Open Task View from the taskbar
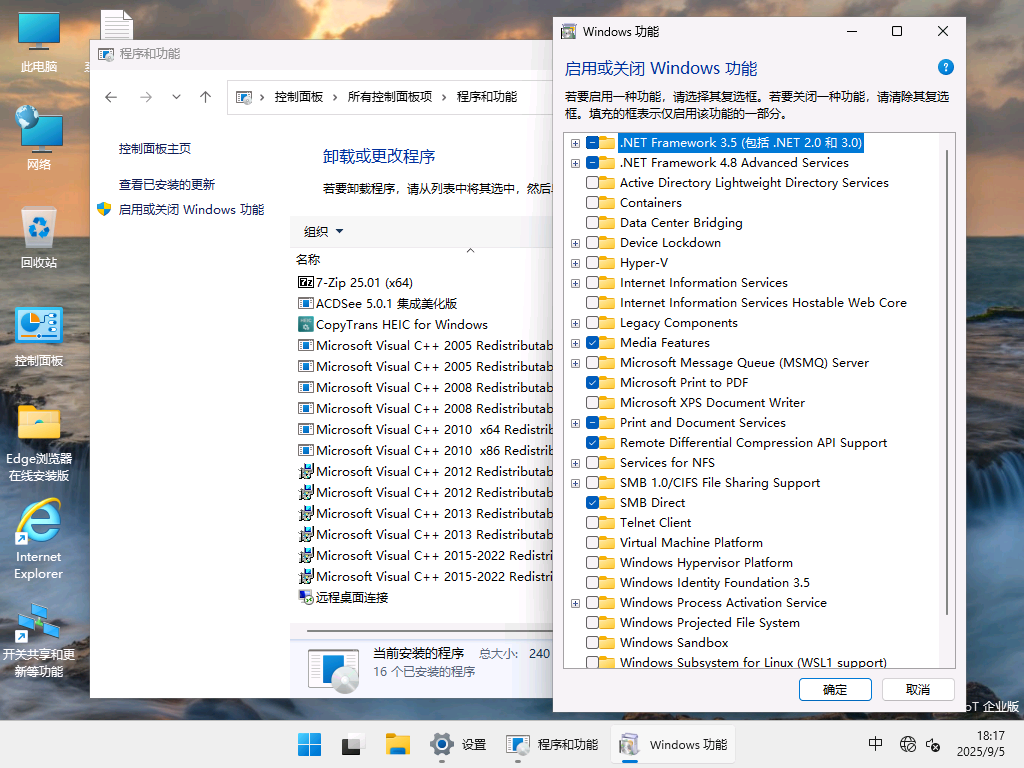This screenshot has width=1024, height=768. pyautogui.click(x=353, y=744)
